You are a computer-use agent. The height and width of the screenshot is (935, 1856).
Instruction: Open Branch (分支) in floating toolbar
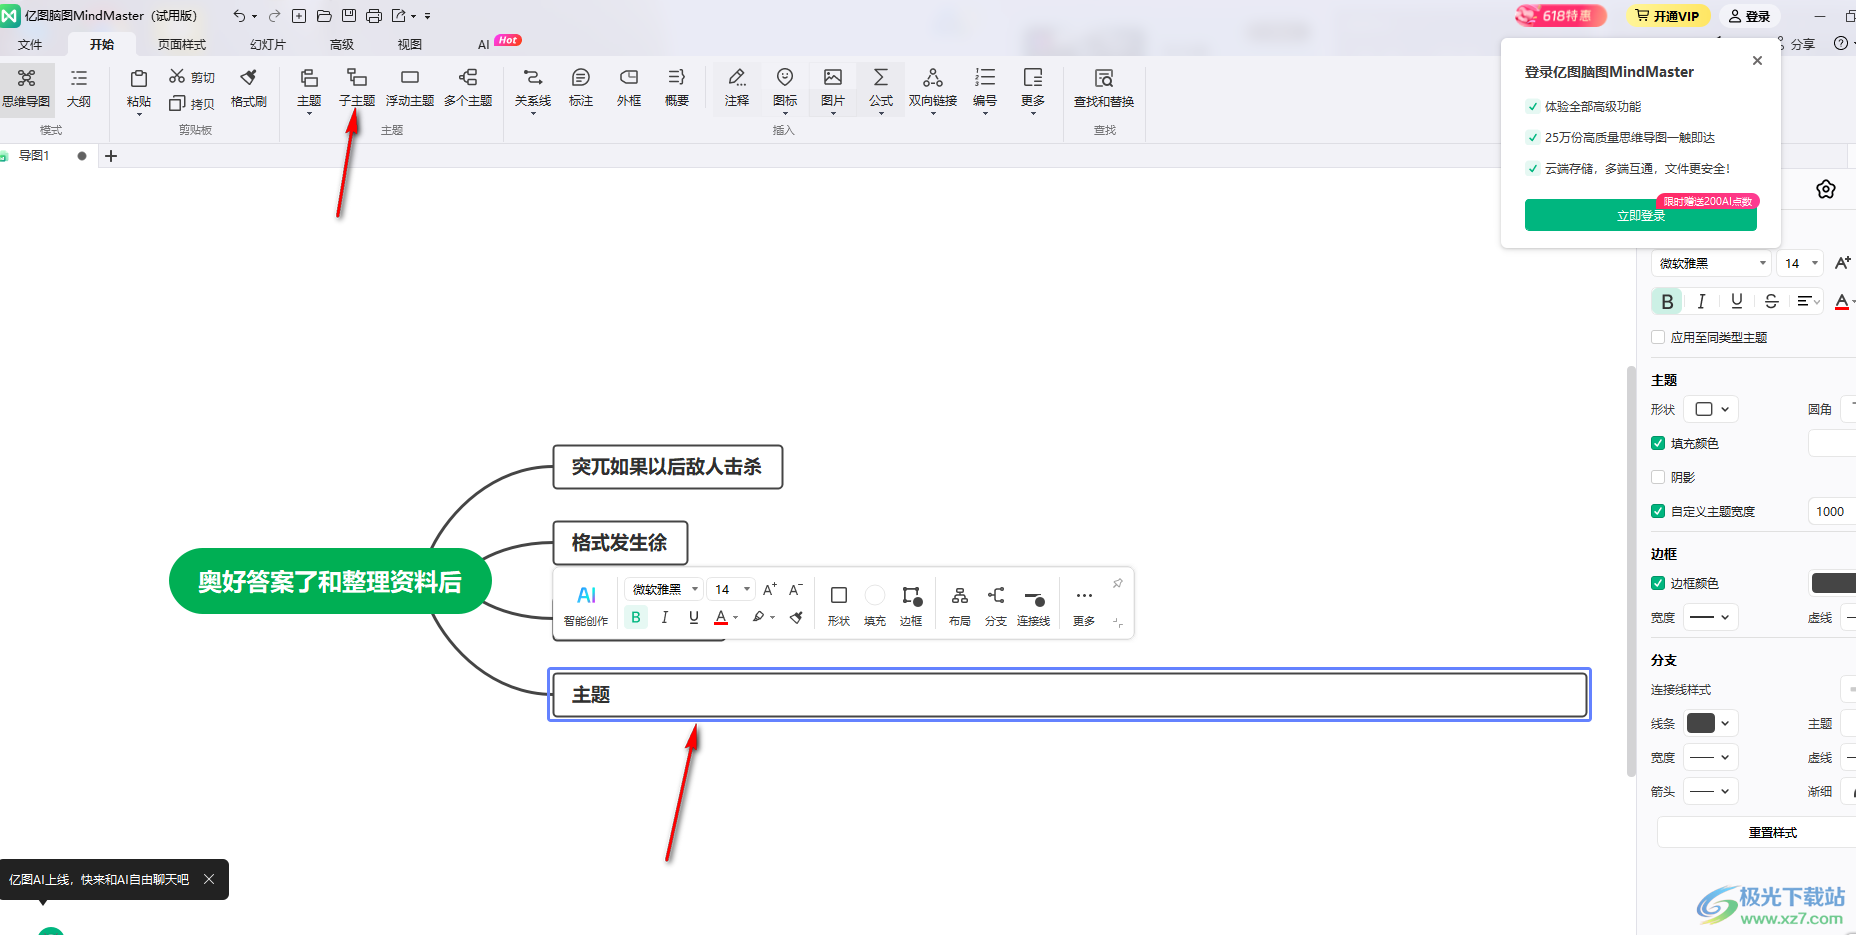[x=996, y=606]
